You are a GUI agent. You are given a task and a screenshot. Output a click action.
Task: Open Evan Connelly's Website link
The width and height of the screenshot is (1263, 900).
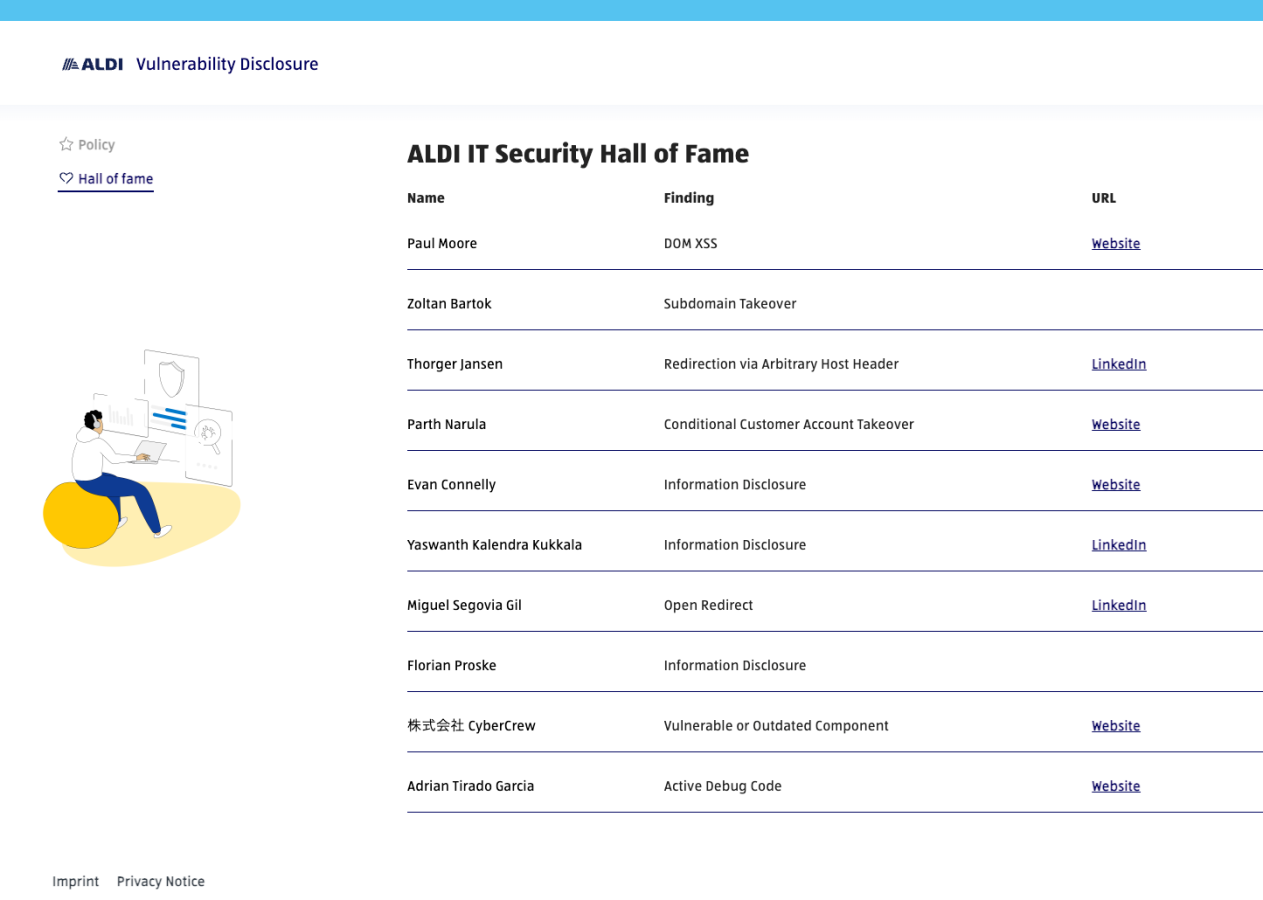(x=1115, y=485)
